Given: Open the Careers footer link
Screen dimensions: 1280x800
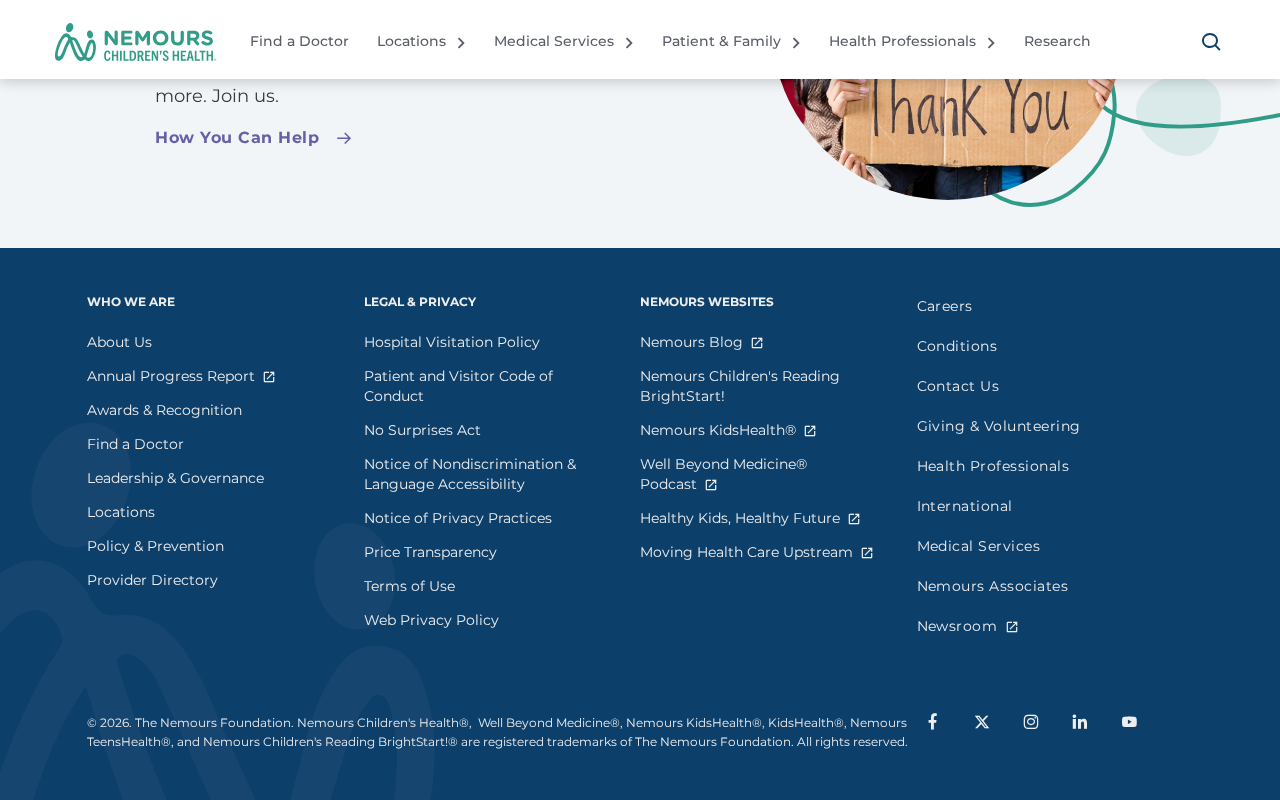Looking at the screenshot, I should [944, 306].
